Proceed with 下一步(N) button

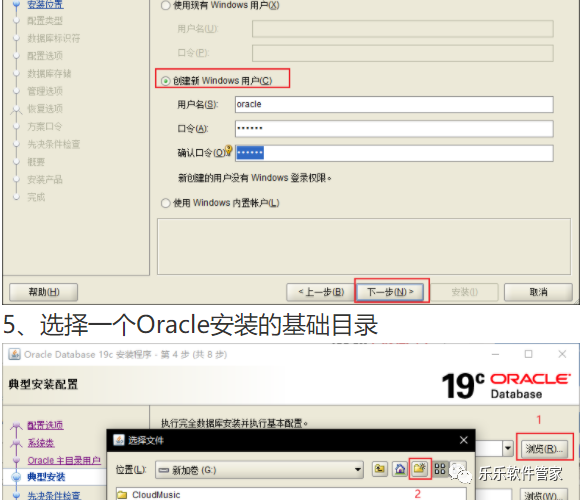(x=390, y=292)
